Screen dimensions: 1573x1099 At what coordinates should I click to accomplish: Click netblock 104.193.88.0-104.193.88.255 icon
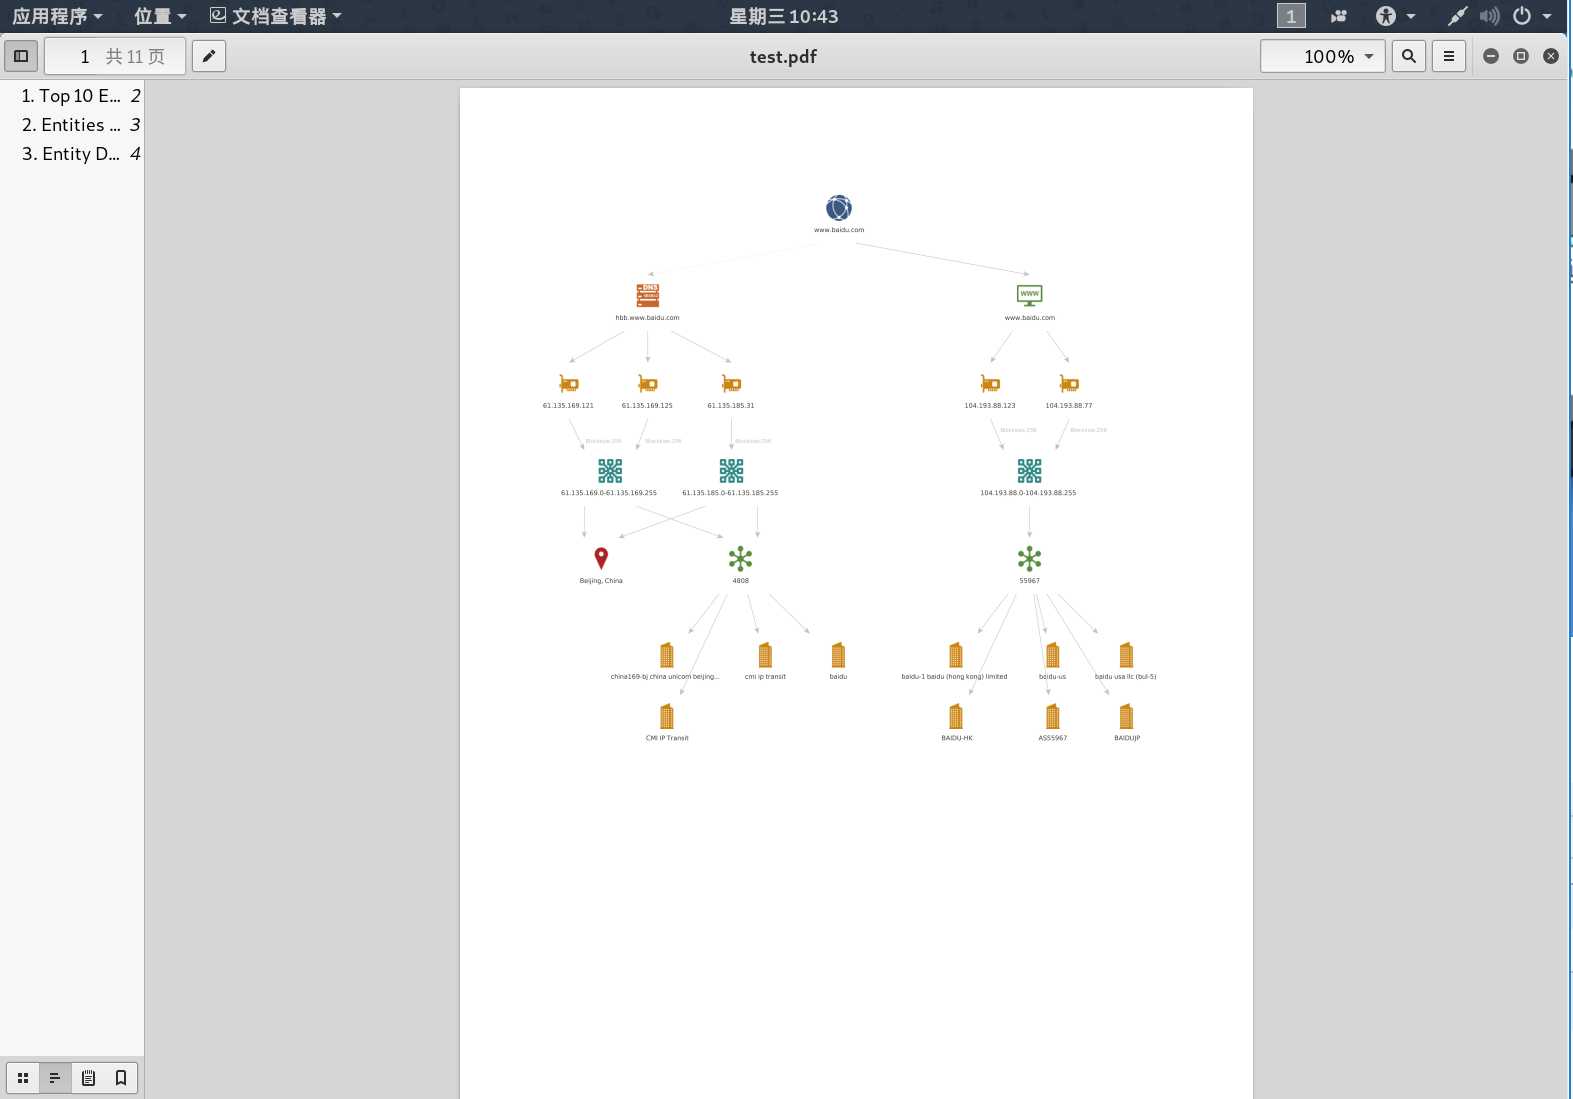(x=1030, y=471)
